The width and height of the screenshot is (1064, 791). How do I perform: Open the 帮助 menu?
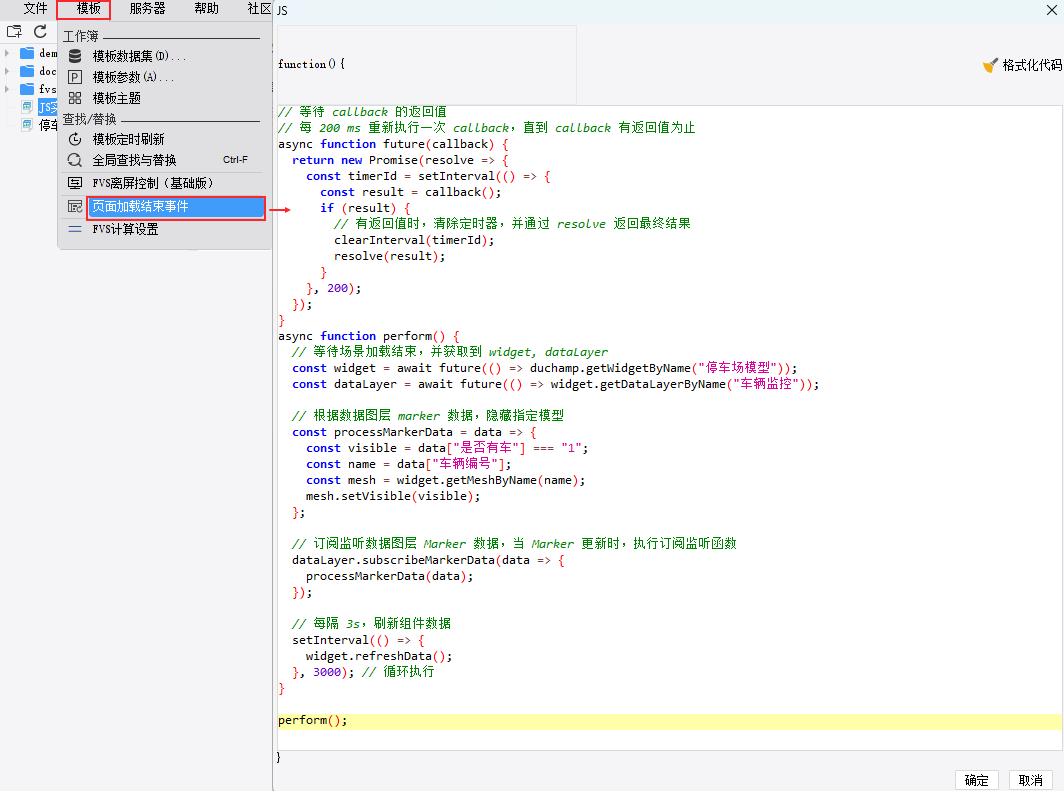(x=206, y=9)
